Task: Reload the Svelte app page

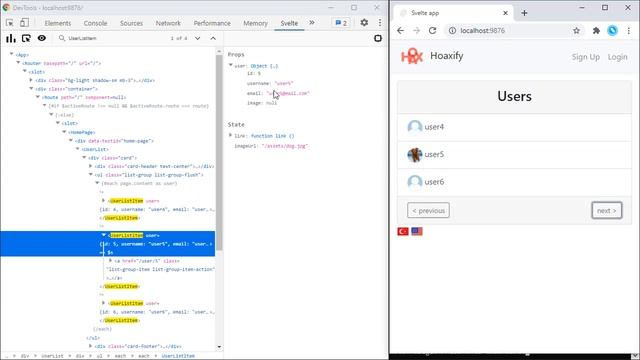Action: tap(432, 31)
